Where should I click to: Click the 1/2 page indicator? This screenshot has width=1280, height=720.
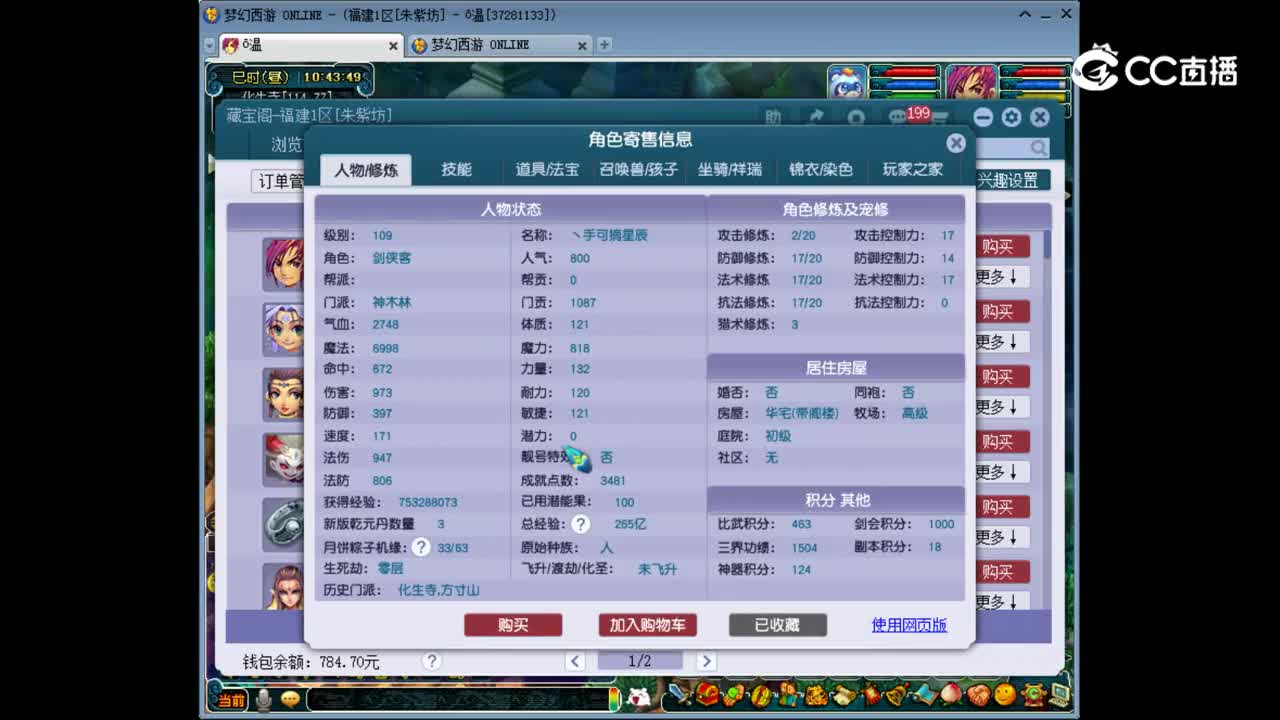pos(640,661)
